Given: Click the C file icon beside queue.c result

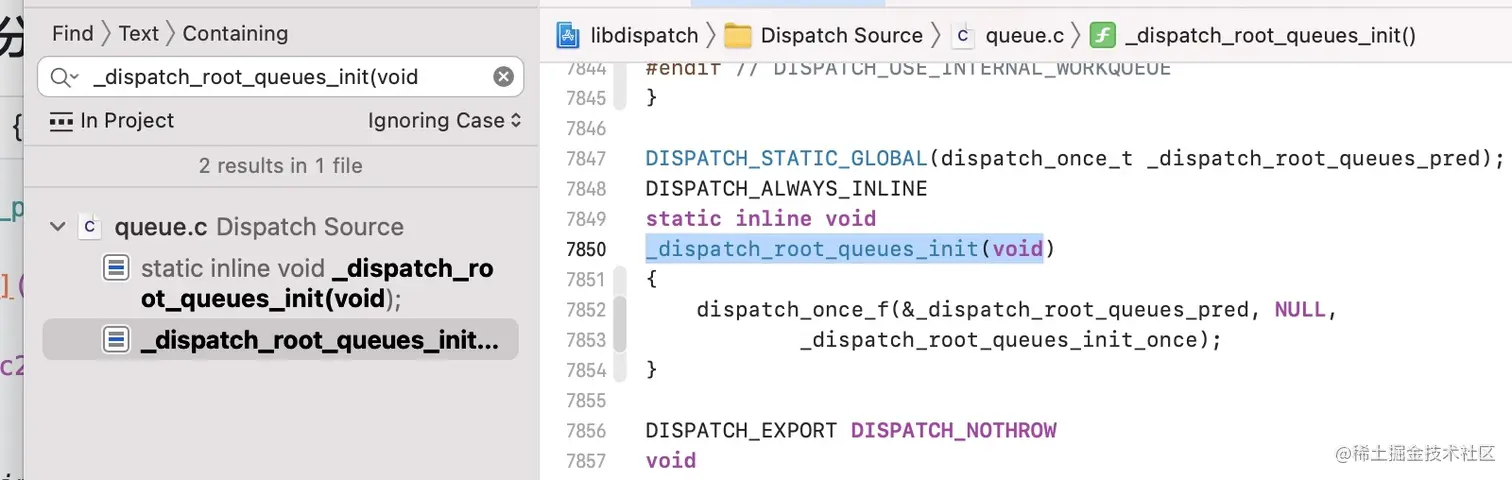Looking at the screenshot, I should pos(90,227).
